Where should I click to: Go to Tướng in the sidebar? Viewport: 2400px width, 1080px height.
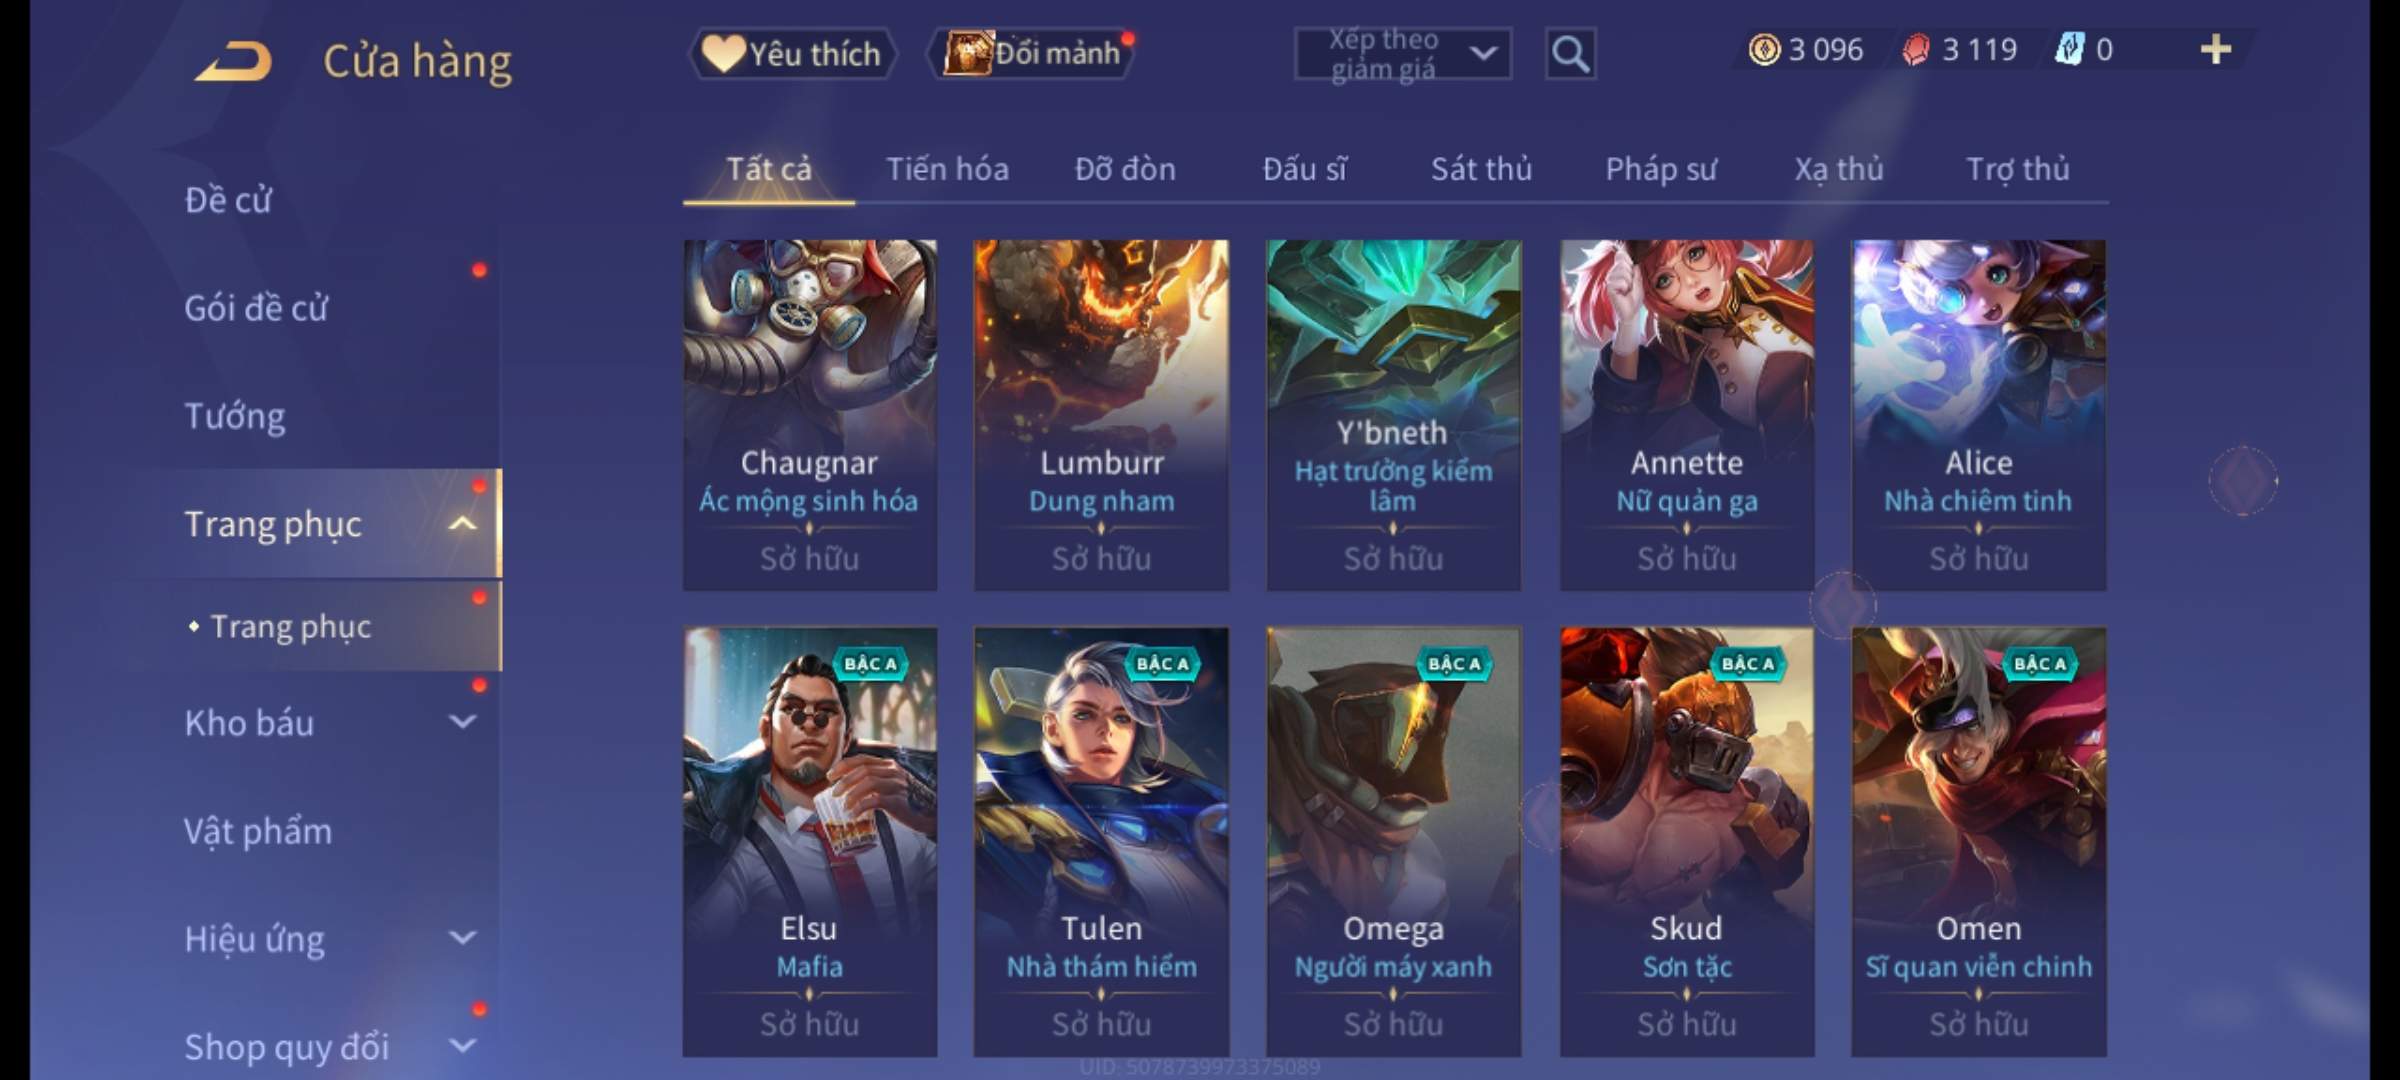point(235,416)
